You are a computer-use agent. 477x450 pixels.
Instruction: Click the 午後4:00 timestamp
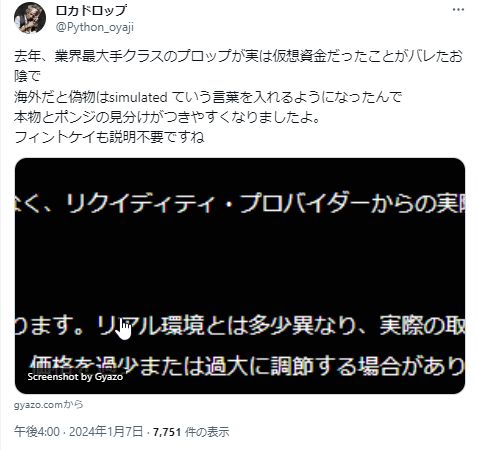[37, 432]
